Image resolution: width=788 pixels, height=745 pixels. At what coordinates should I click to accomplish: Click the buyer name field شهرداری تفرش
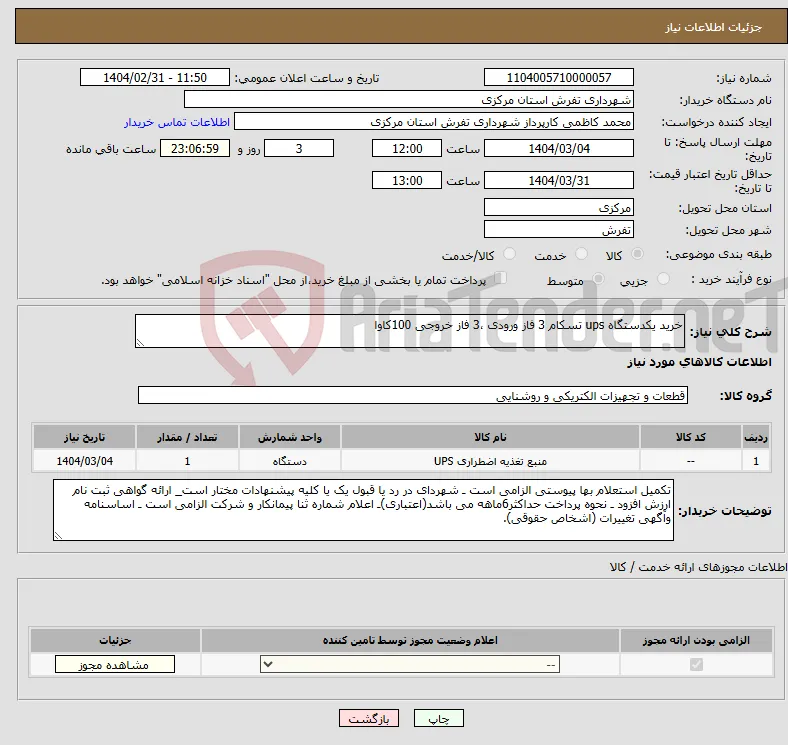pyautogui.click(x=409, y=100)
